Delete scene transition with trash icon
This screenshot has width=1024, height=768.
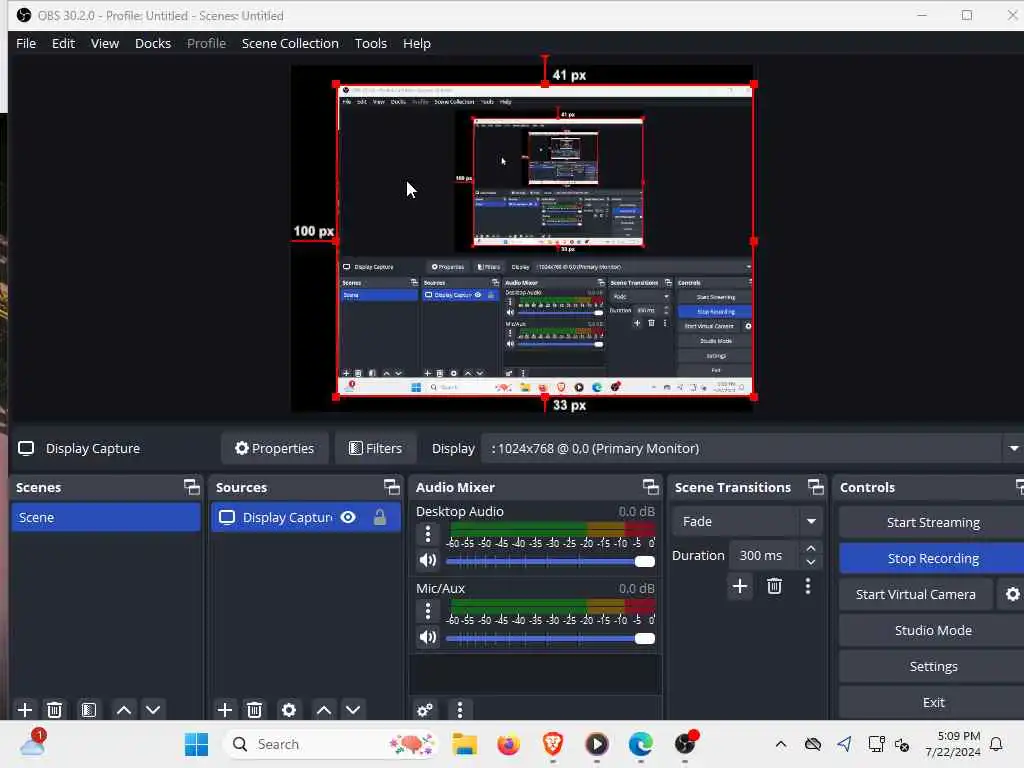tap(775, 586)
